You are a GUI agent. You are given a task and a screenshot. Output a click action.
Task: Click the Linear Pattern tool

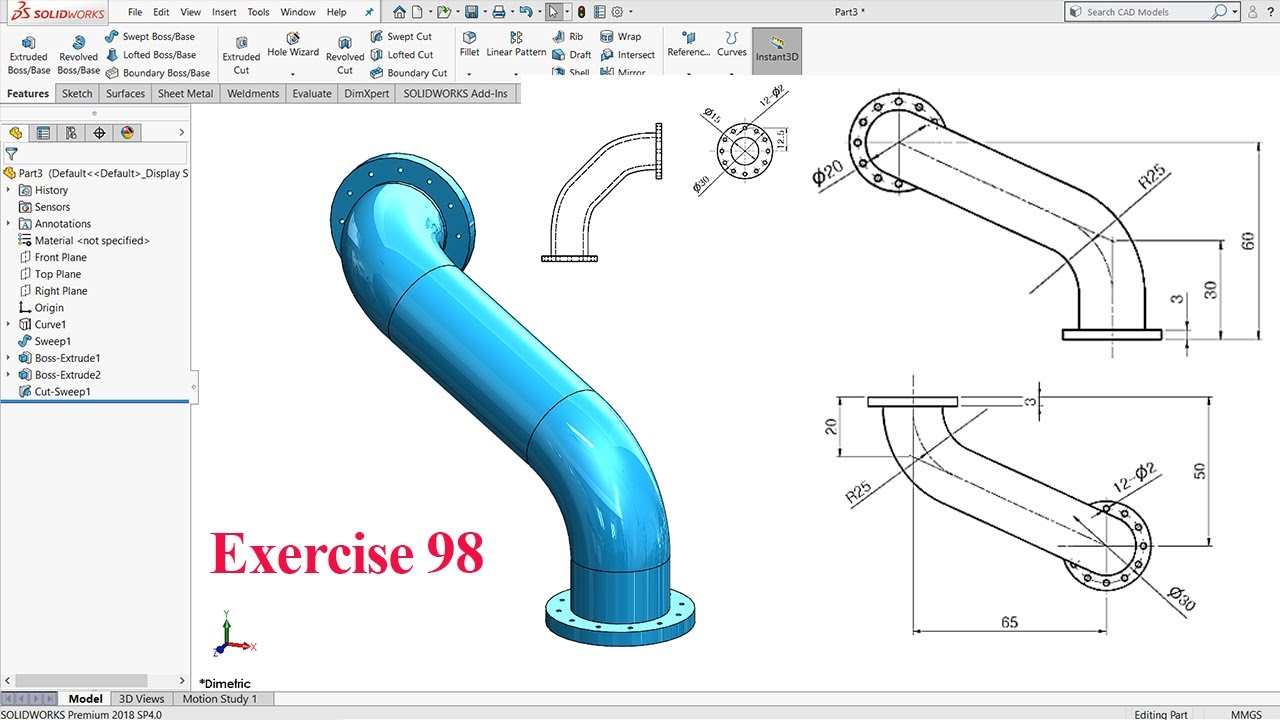tap(516, 45)
